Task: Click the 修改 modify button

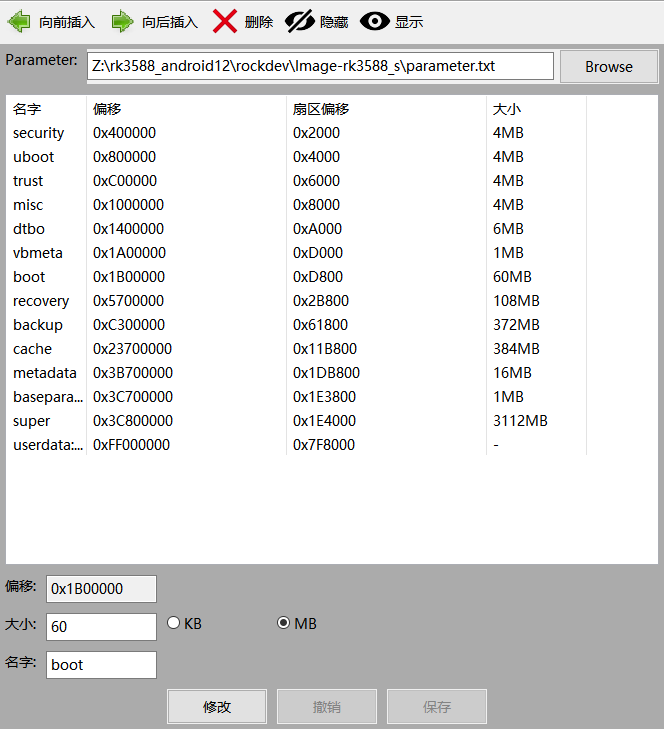Action: (217, 707)
